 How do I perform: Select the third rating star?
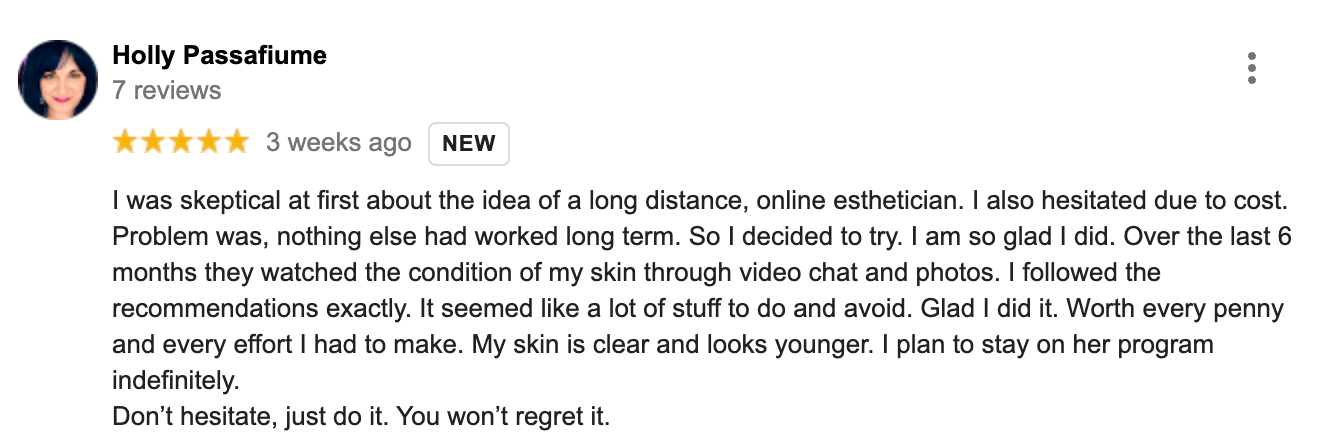(x=180, y=143)
